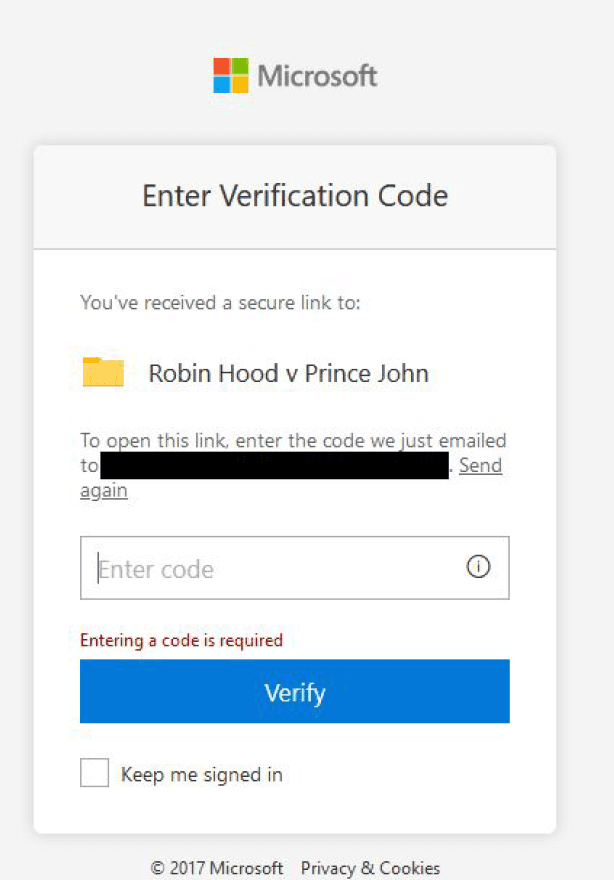
Task: Click the Microsoft wordmark text
Action: (x=317, y=76)
